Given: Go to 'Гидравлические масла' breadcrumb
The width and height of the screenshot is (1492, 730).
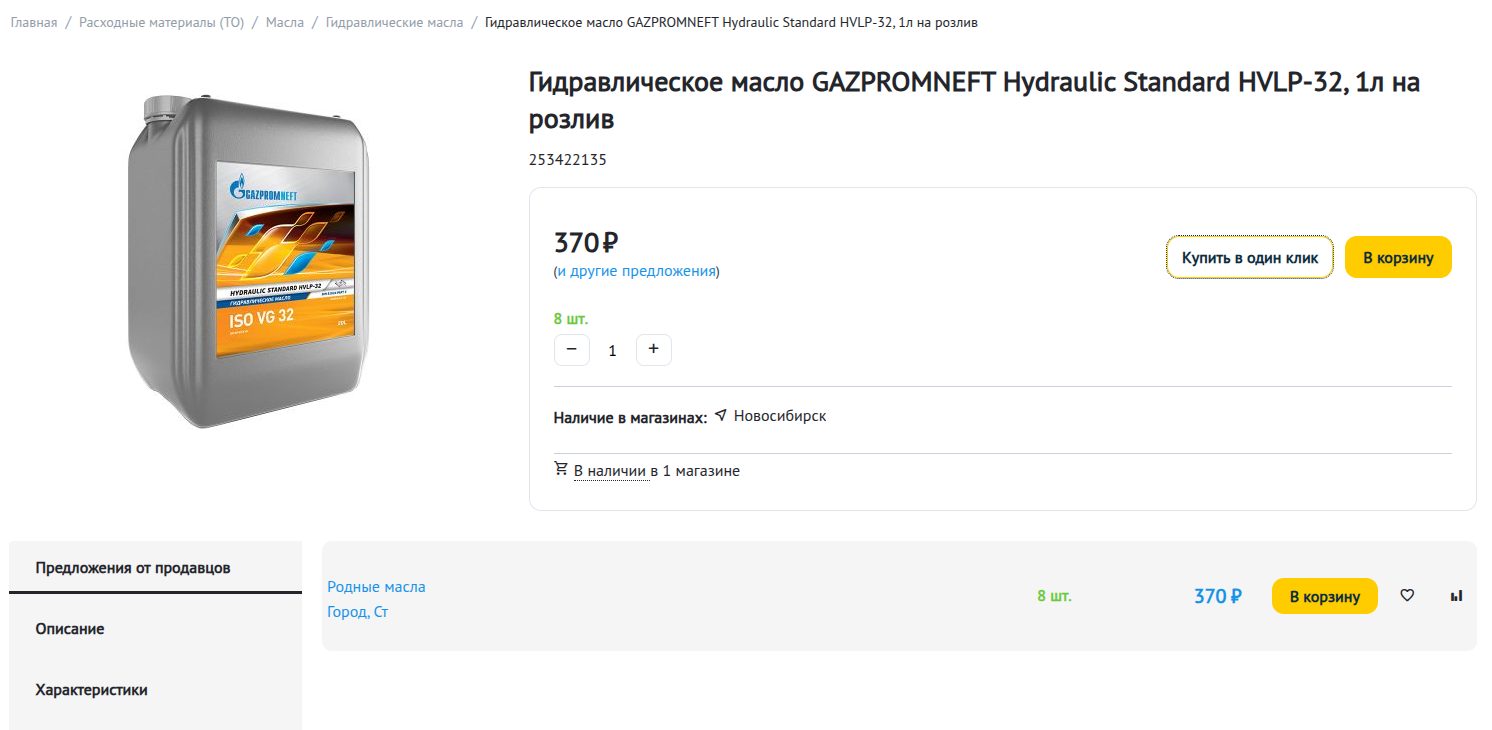Looking at the screenshot, I should pyautogui.click(x=394, y=22).
